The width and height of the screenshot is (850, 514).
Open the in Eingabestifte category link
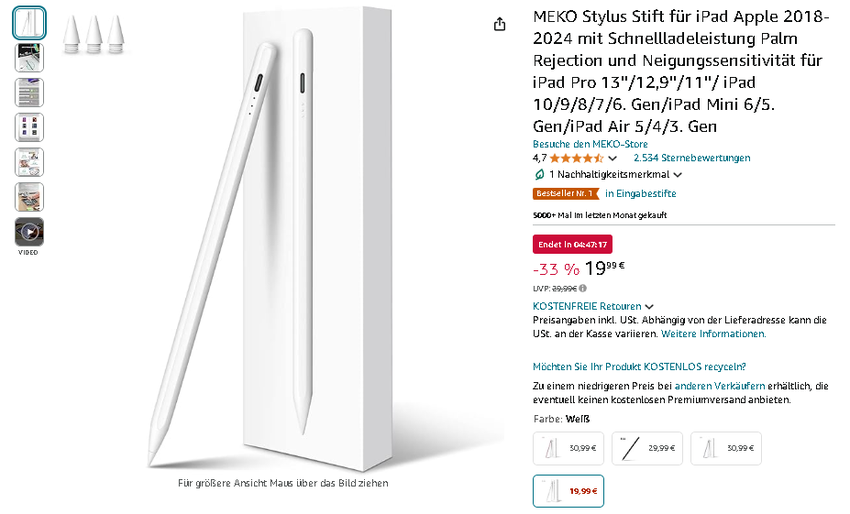coord(640,193)
